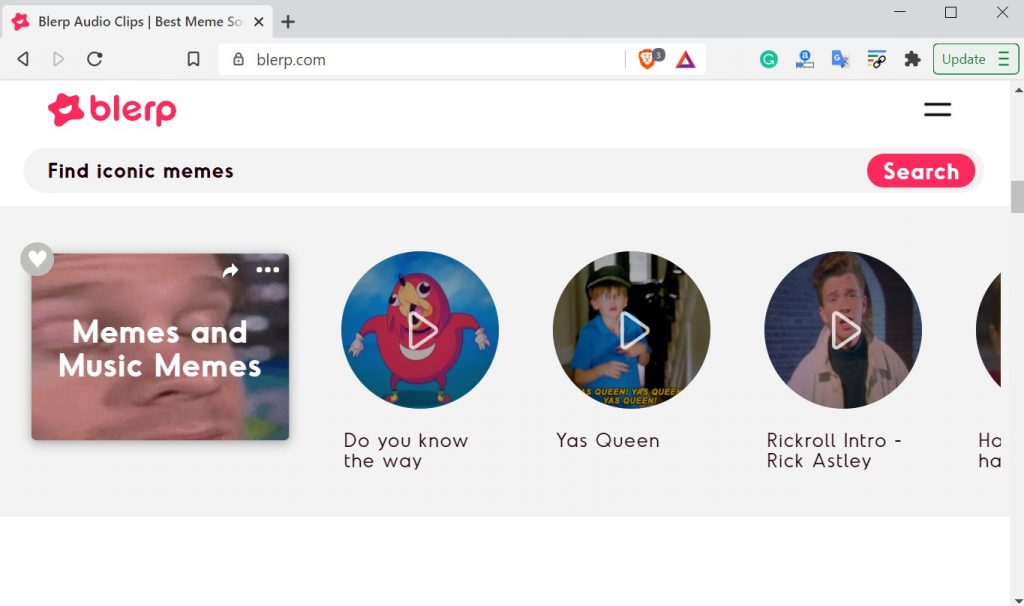Favorite Memes and Music Memes with heart icon
Screen dimensions: 1024x606
point(37,259)
